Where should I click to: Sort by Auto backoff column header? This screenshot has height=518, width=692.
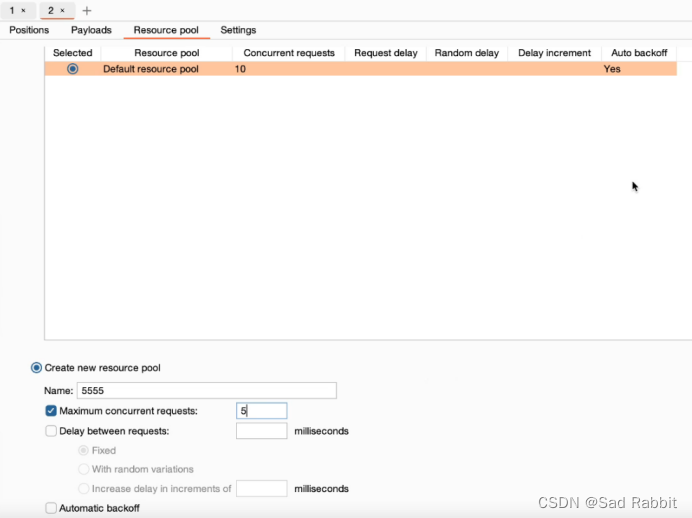pos(639,53)
